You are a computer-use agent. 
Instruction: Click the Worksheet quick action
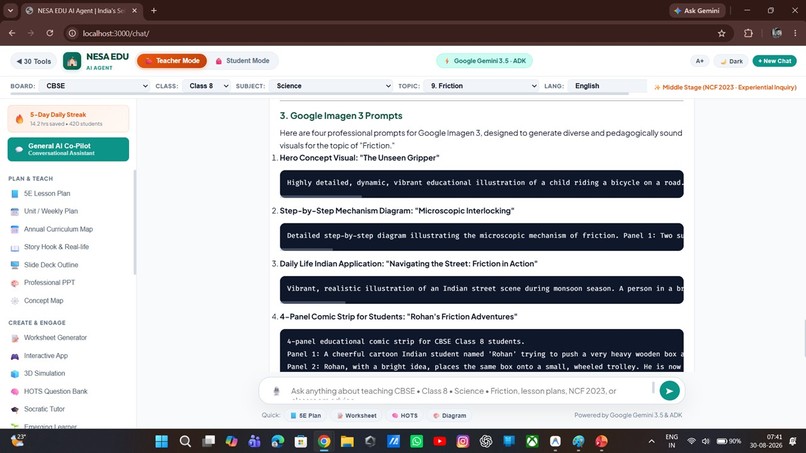click(357, 415)
